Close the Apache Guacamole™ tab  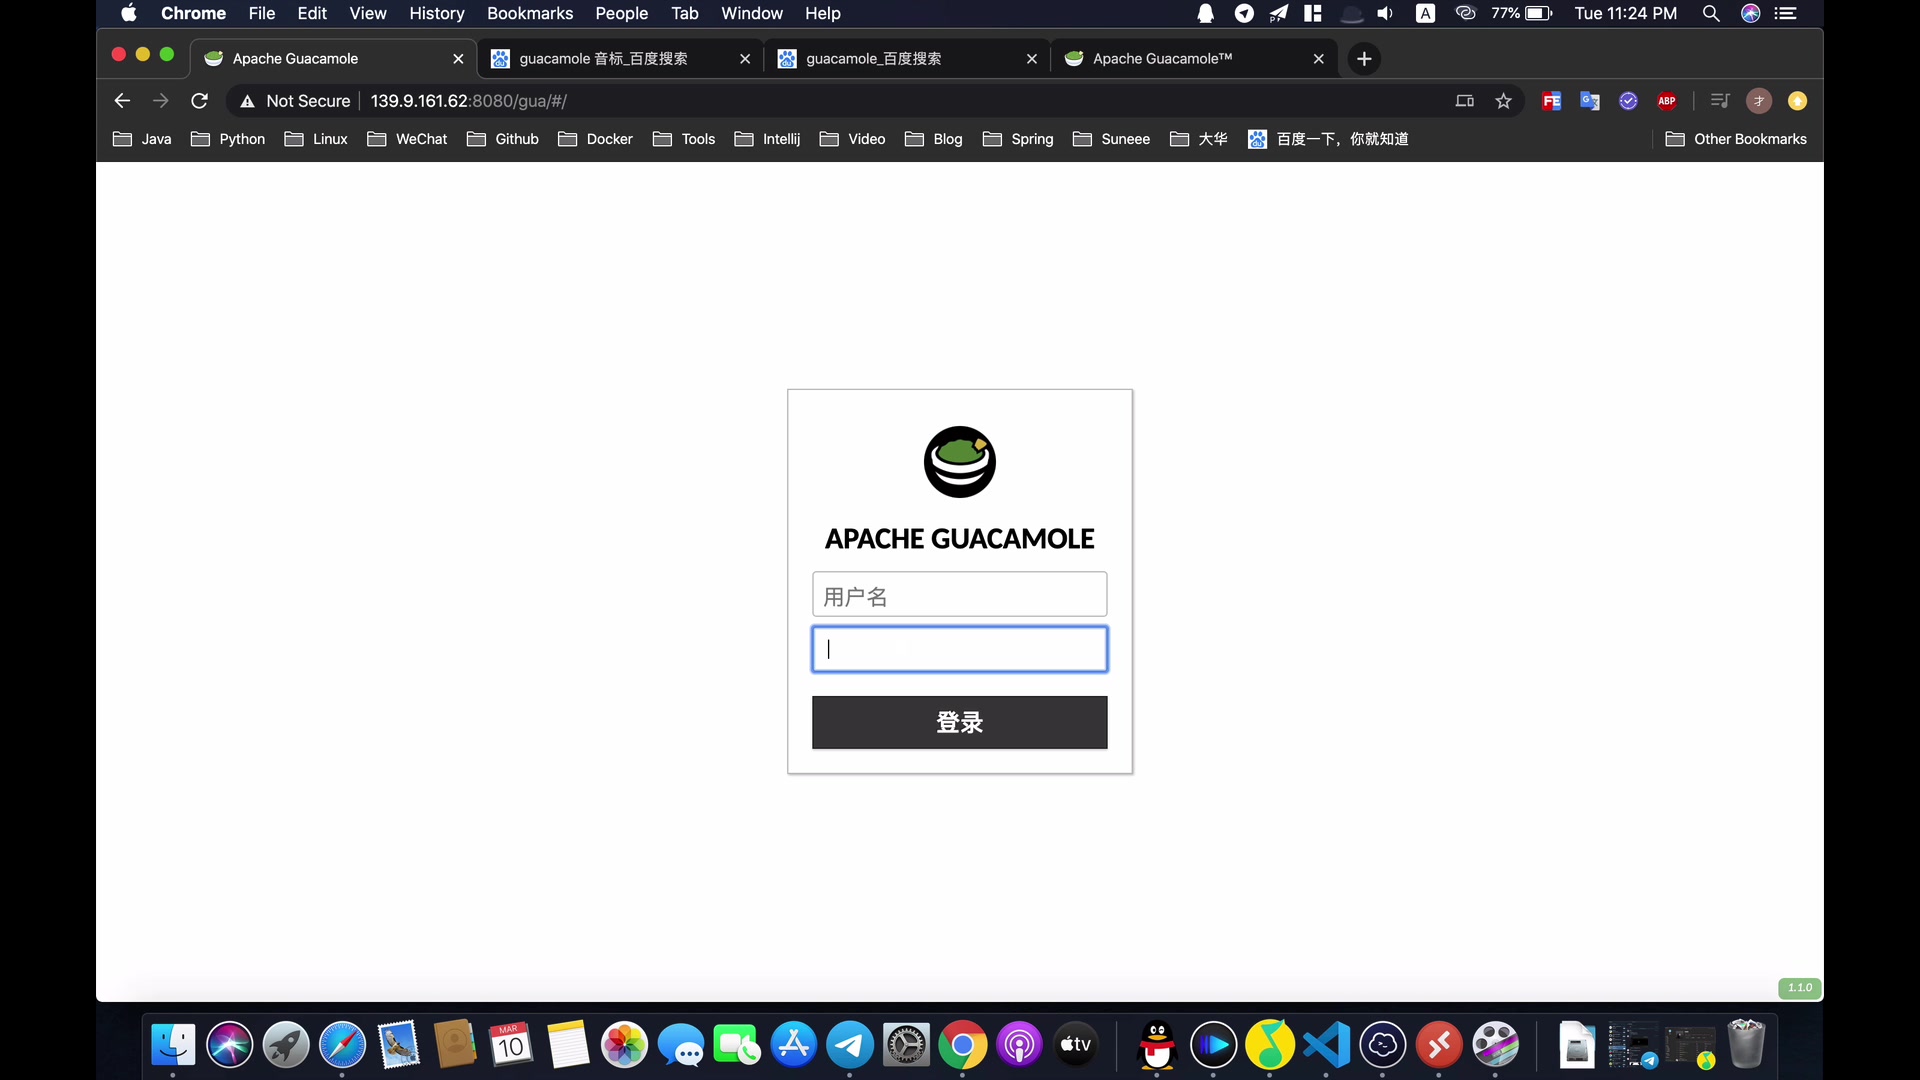point(1318,59)
